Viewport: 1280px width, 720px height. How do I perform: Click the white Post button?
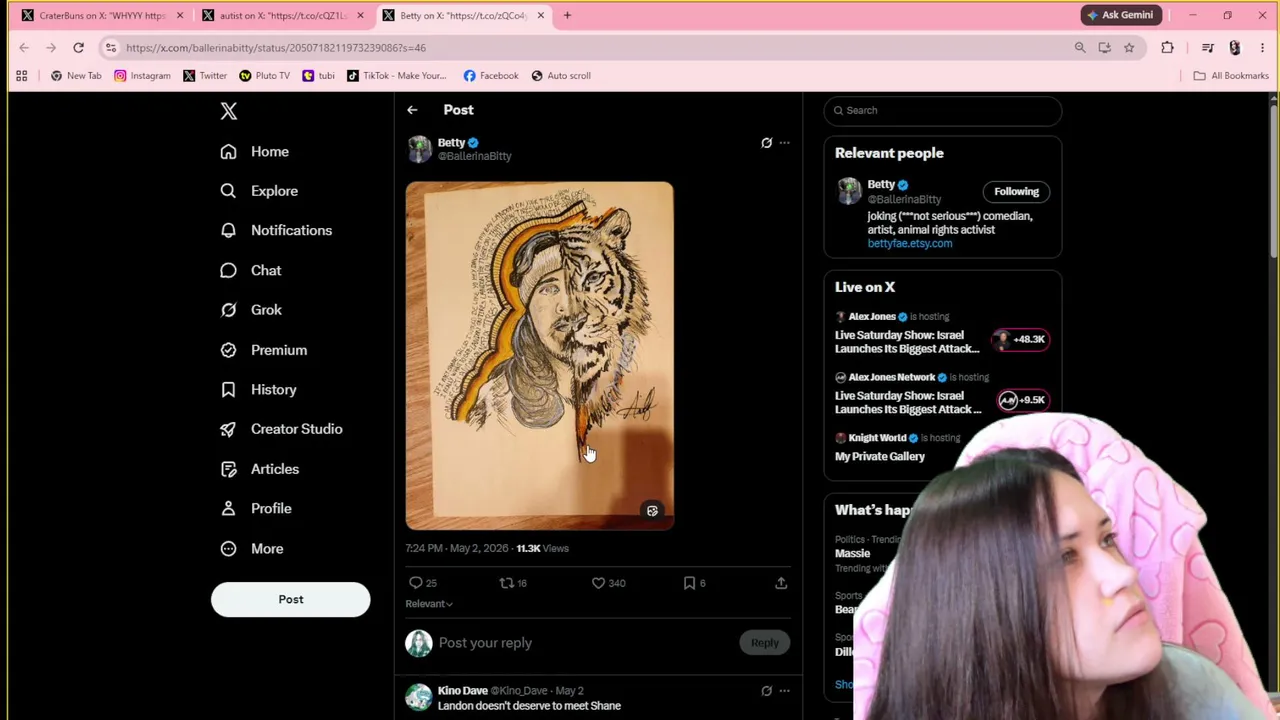click(x=291, y=599)
